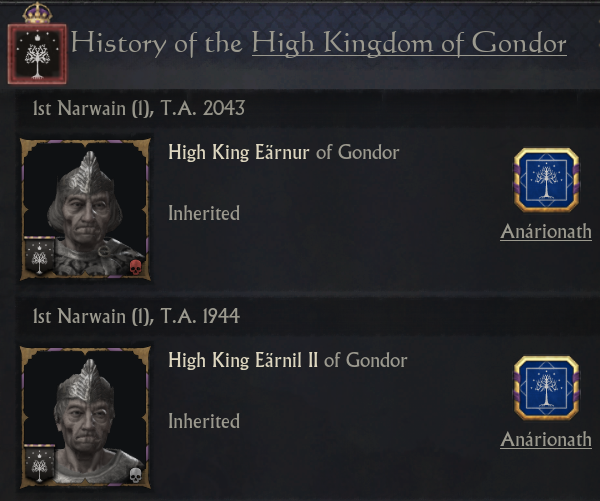Click the red skull on Eärnur's portrait

[x=135, y=267]
